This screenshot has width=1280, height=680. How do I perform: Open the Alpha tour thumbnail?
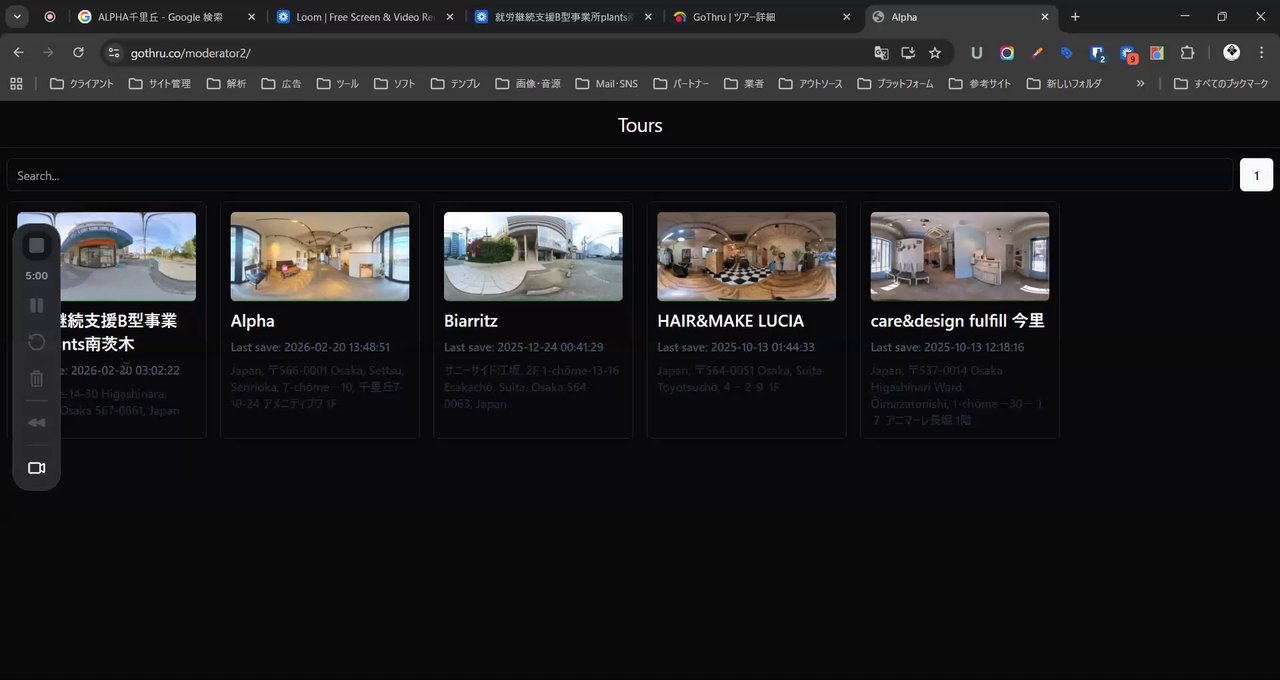(320, 256)
